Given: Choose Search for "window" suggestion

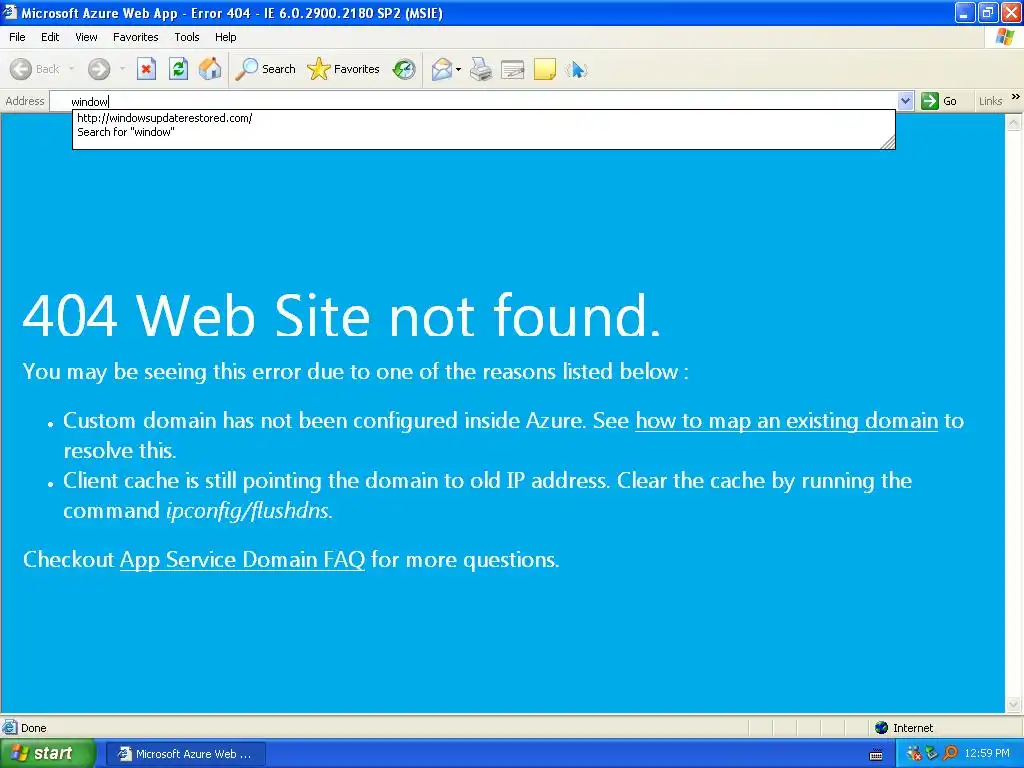Looking at the screenshot, I should click(x=126, y=132).
